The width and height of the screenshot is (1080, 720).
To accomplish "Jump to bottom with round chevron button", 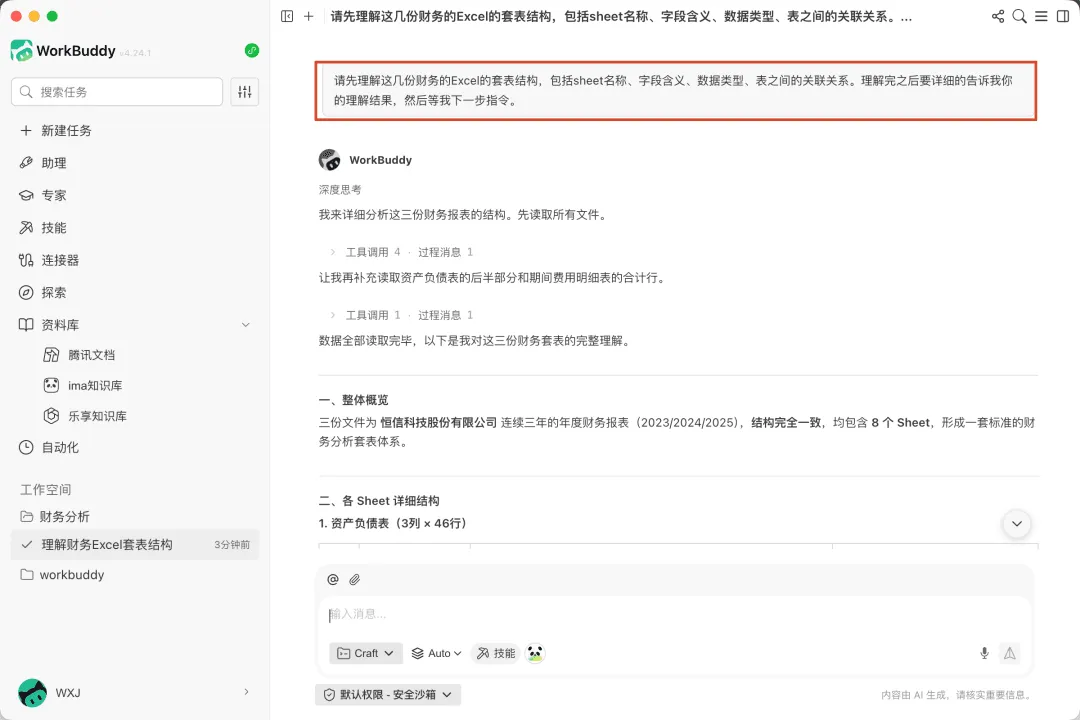I will coord(1017,524).
